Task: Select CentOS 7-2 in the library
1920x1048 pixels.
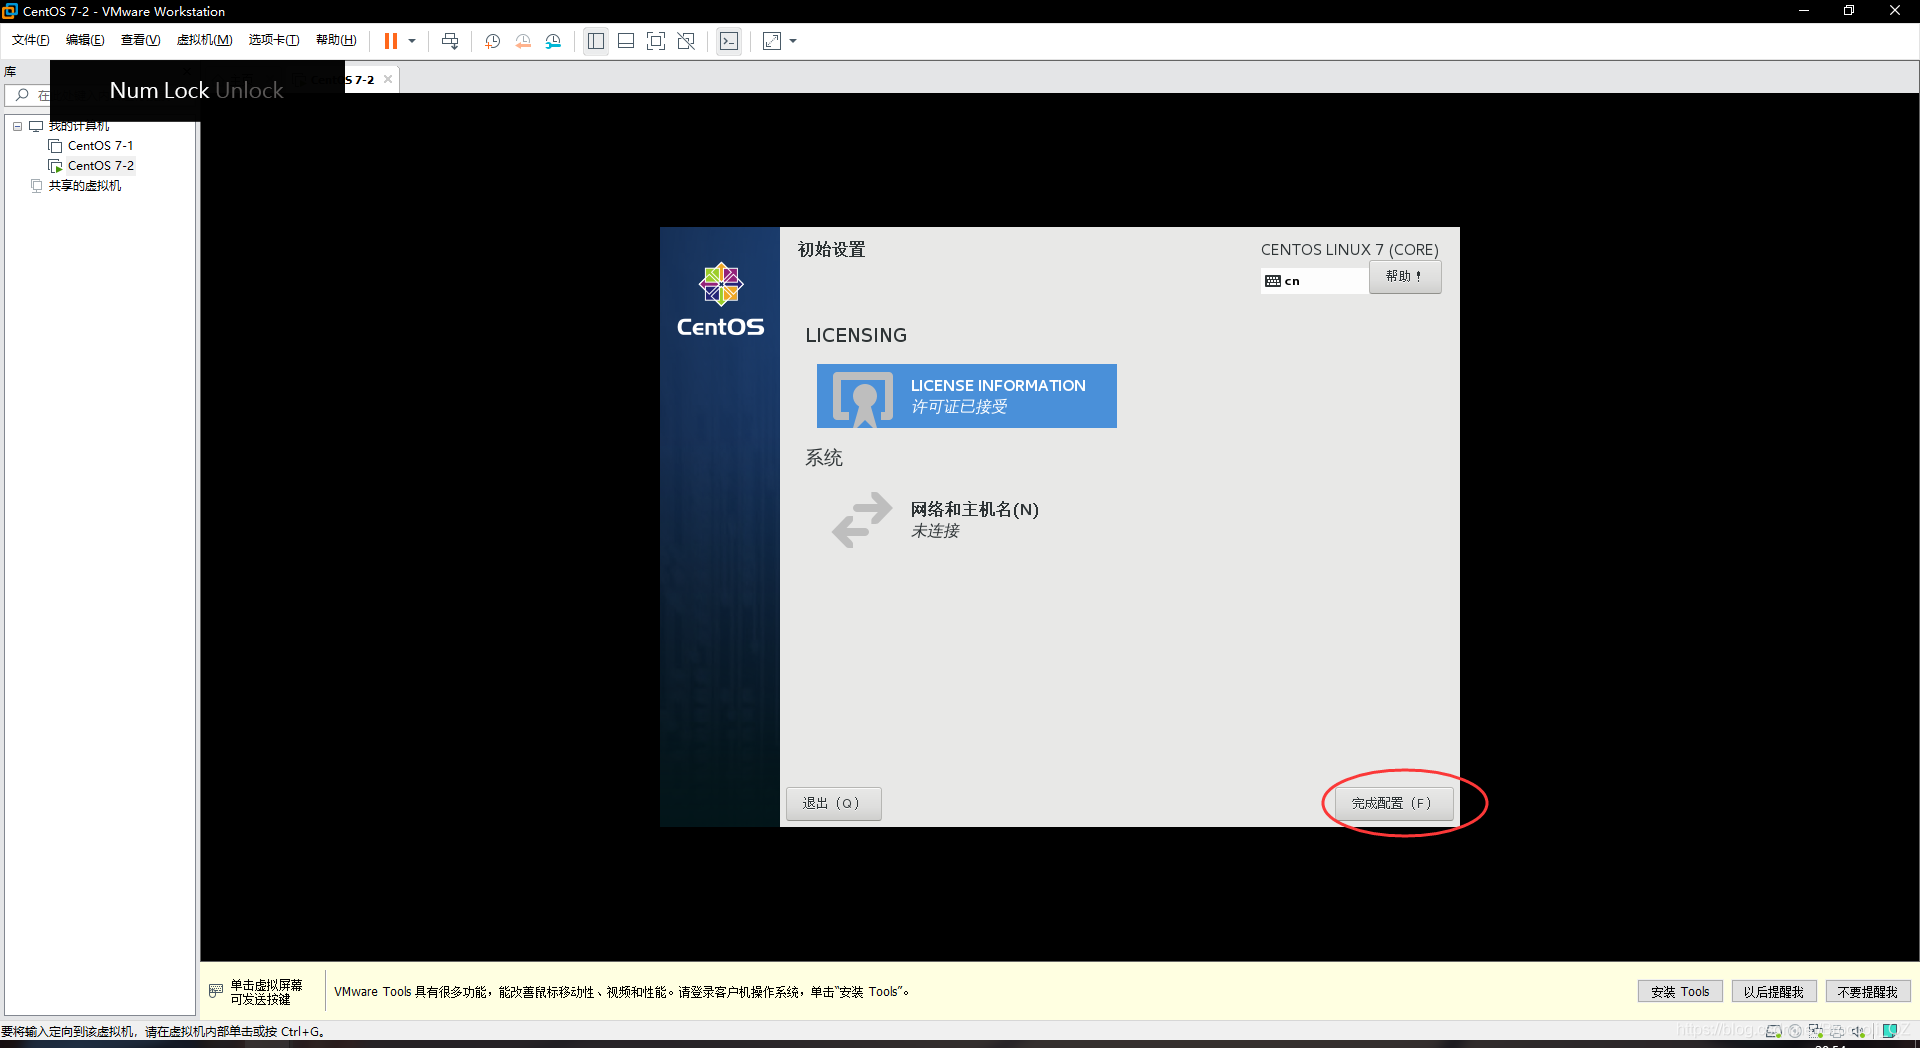Action: tap(100, 166)
